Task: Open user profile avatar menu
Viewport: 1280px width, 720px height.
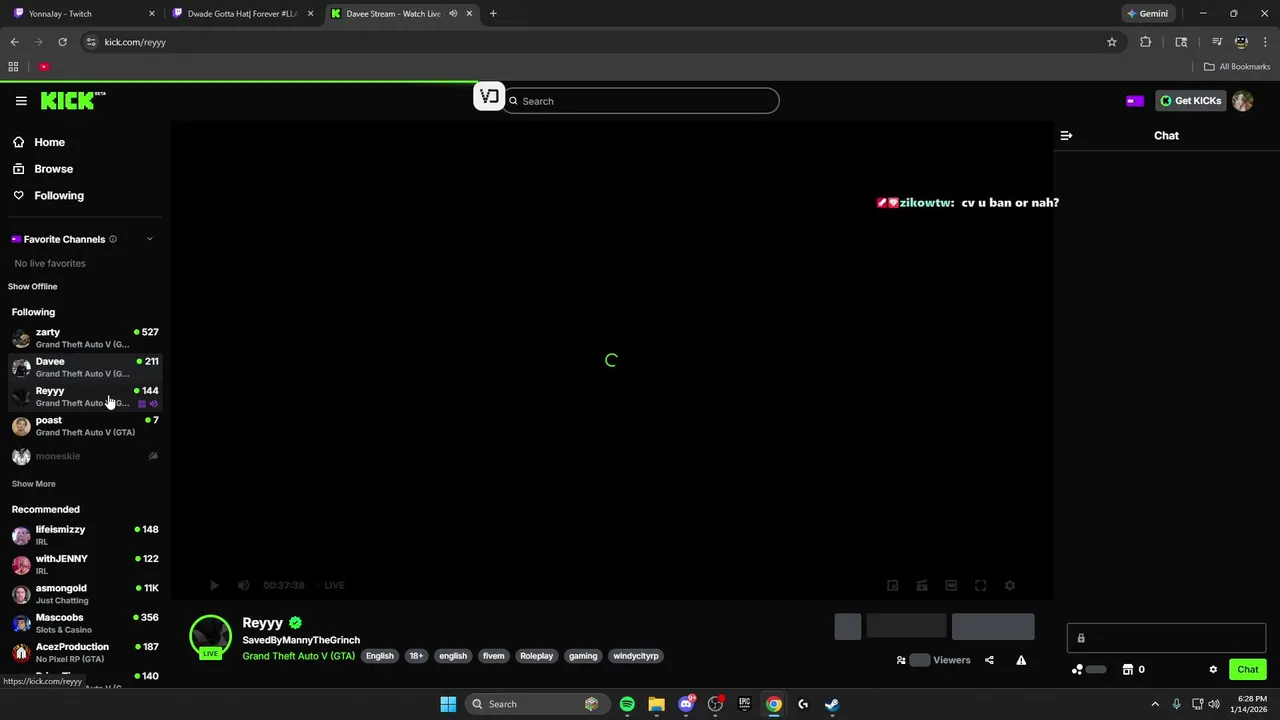Action: (x=1243, y=101)
